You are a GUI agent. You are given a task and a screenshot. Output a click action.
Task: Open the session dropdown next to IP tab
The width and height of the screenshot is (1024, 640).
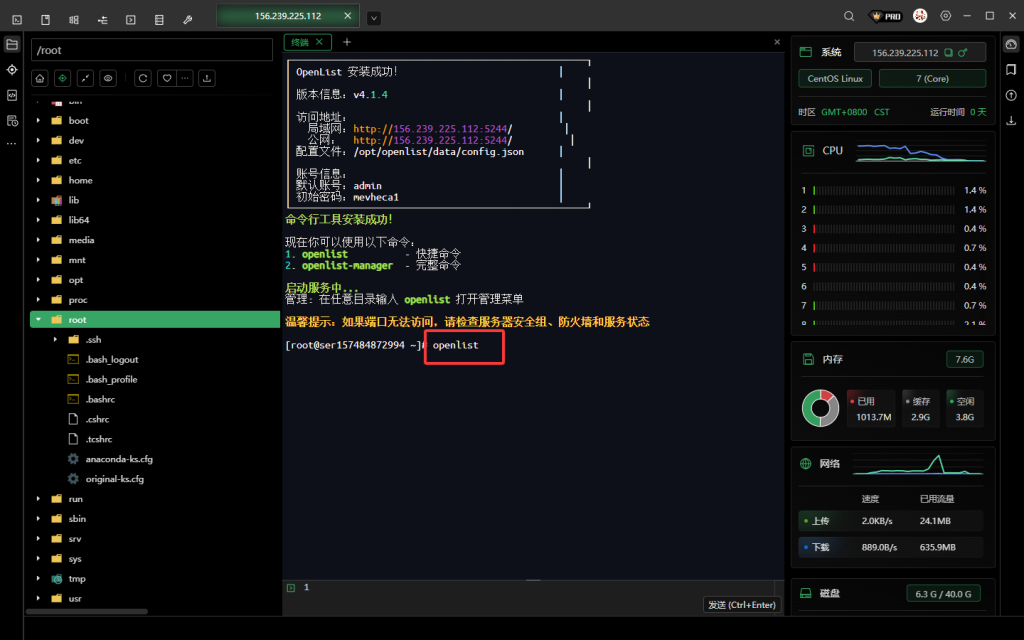tap(374, 18)
